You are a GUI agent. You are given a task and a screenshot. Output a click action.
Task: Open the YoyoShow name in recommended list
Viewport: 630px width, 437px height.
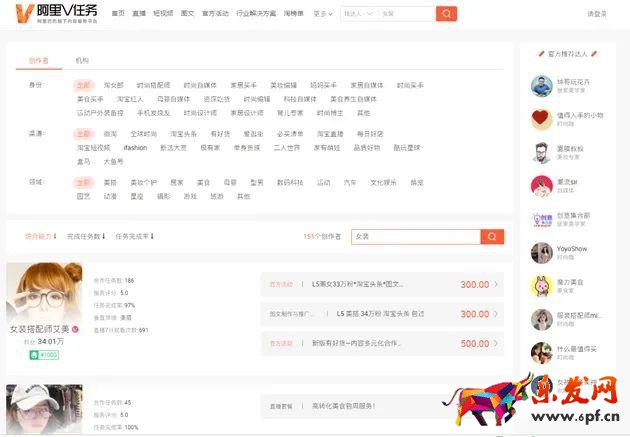coord(572,249)
